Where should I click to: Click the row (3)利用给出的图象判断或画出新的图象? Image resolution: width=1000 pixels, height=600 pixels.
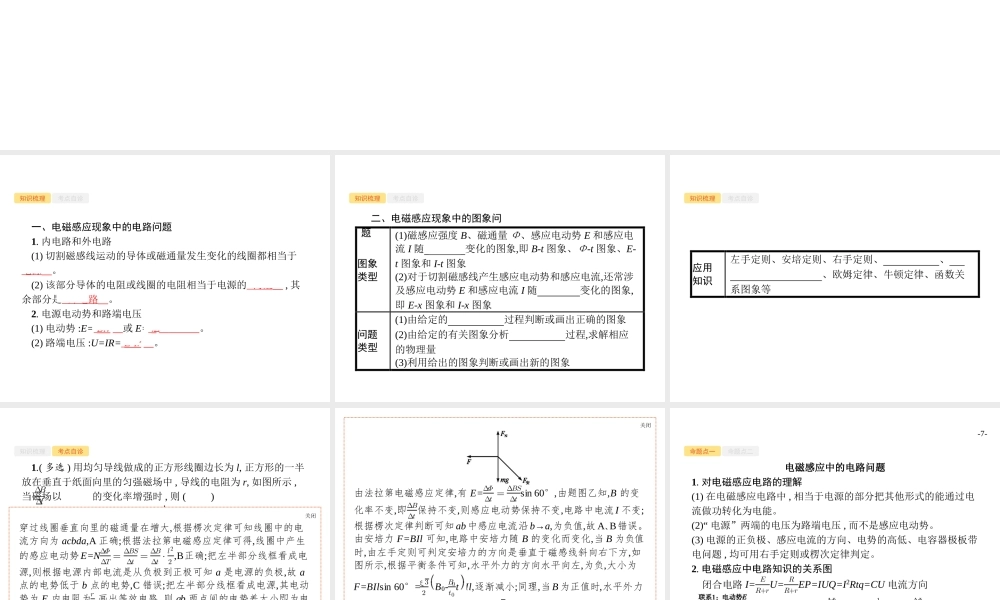tap(482, 362)
